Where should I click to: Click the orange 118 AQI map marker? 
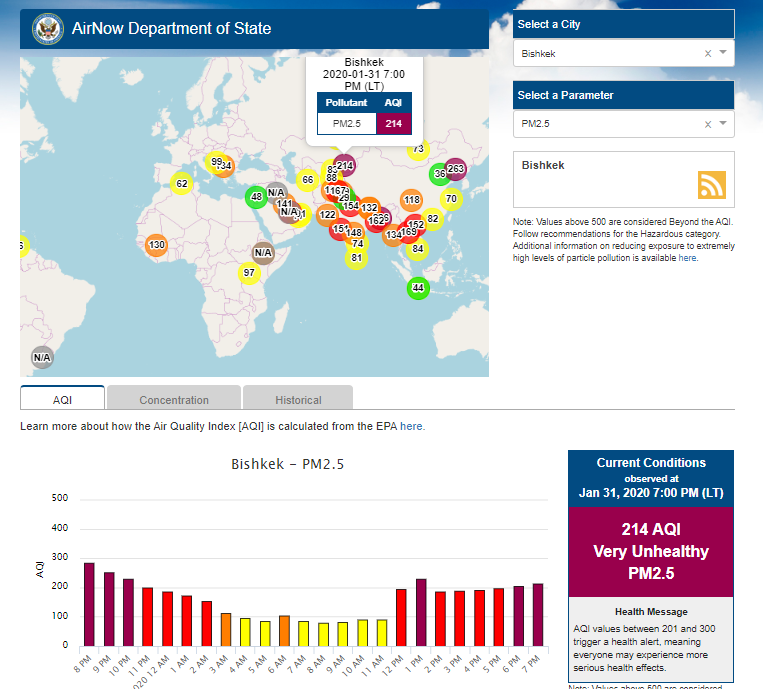click(x=411, y=200)
